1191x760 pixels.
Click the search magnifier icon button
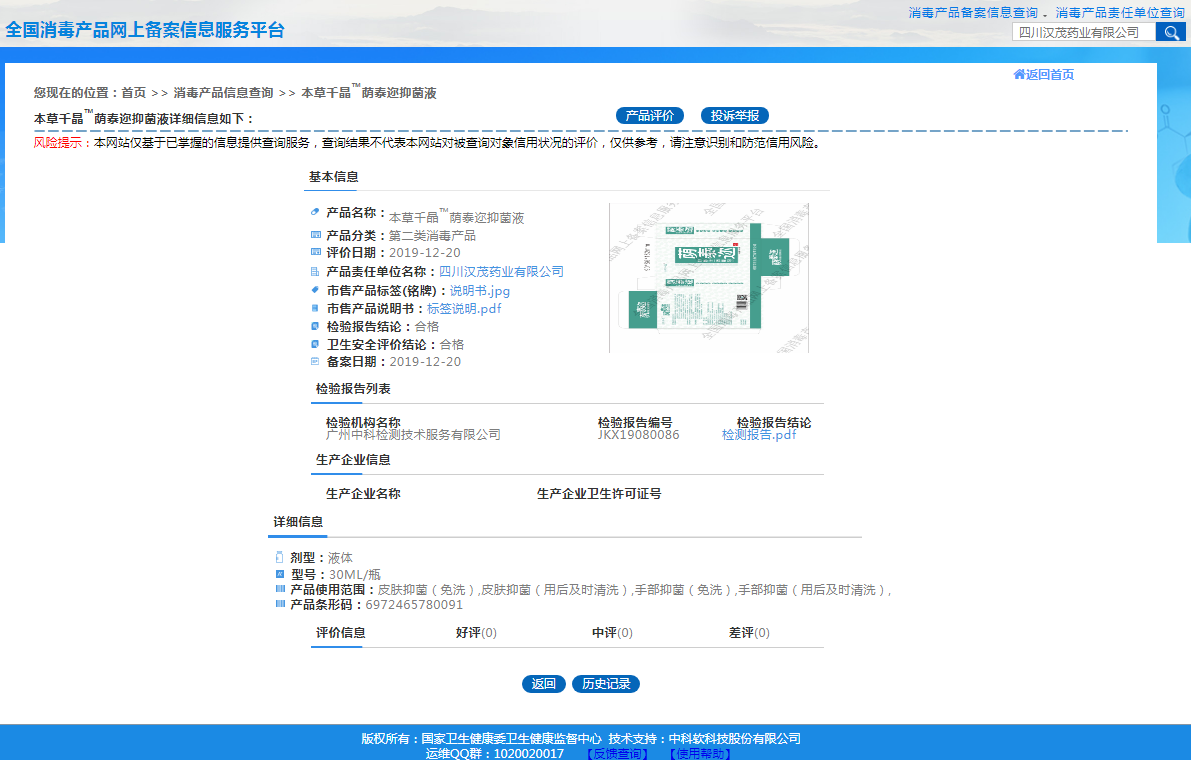1170,32
